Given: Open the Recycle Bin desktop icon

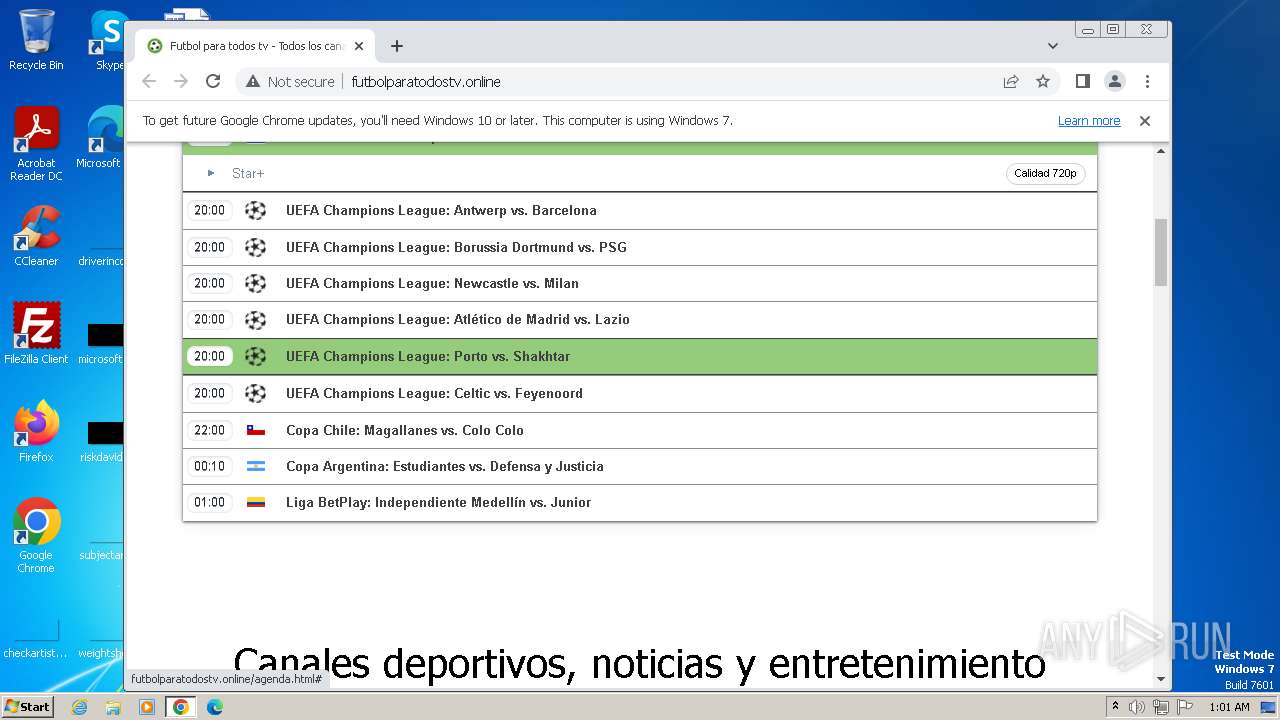Looking at the screenshot, I should (36, 40).
